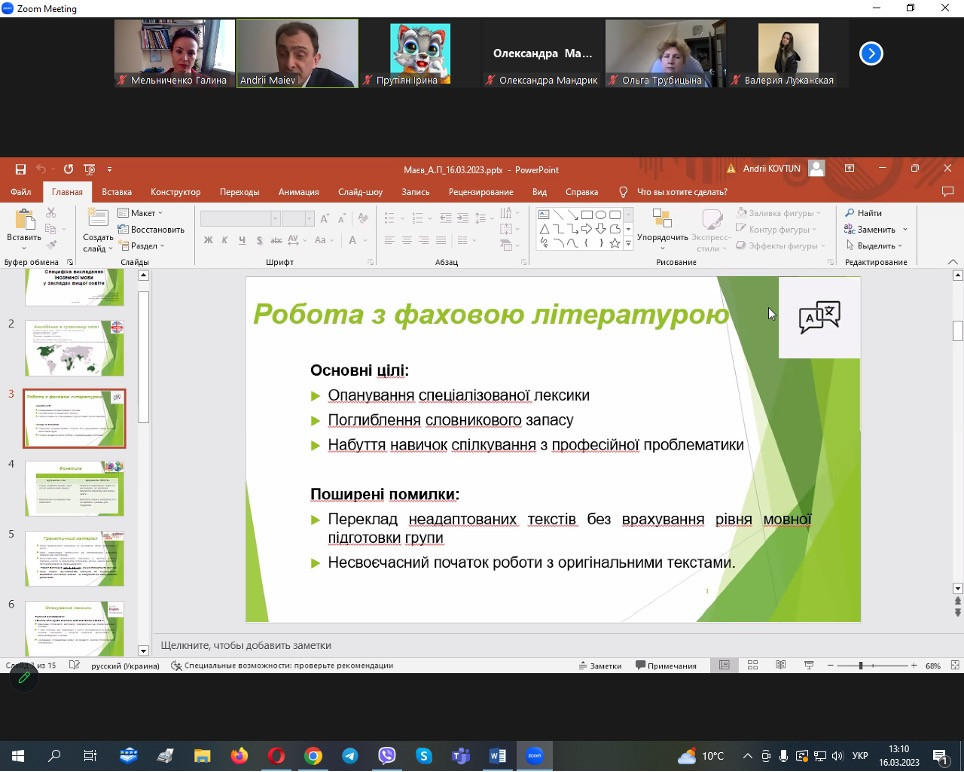Screen dimensions: 964x772
Task: Toggle bold formatting (Ж)
Action: point(208,240)
